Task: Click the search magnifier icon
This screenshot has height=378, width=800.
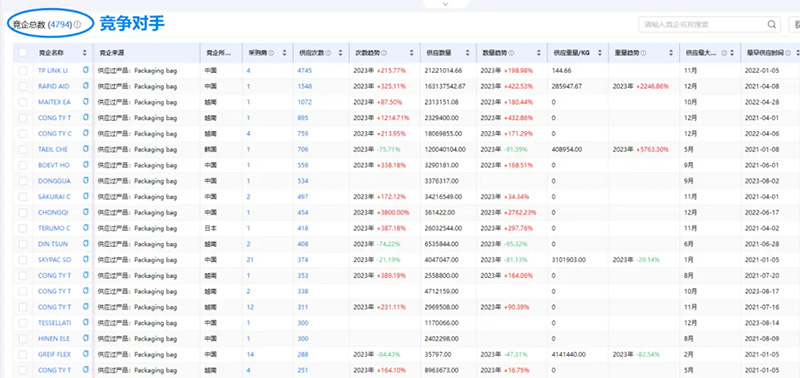Action: (x=771, y=24)
